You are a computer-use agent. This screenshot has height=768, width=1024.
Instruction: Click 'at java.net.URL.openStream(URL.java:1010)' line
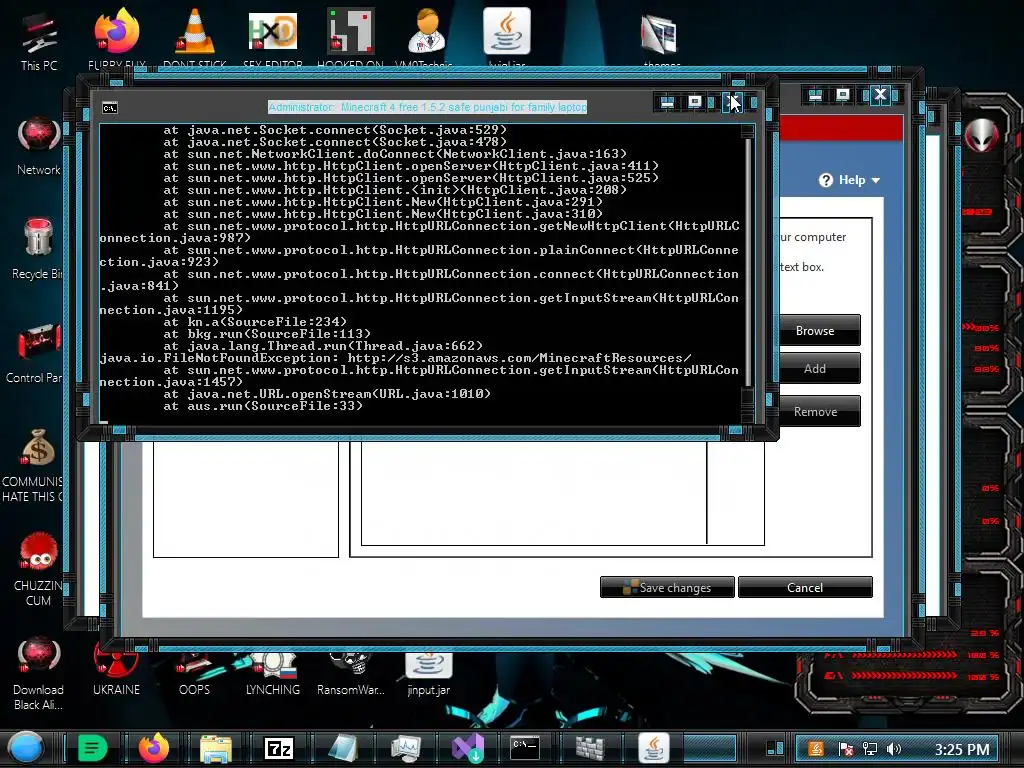click(327, 394)
